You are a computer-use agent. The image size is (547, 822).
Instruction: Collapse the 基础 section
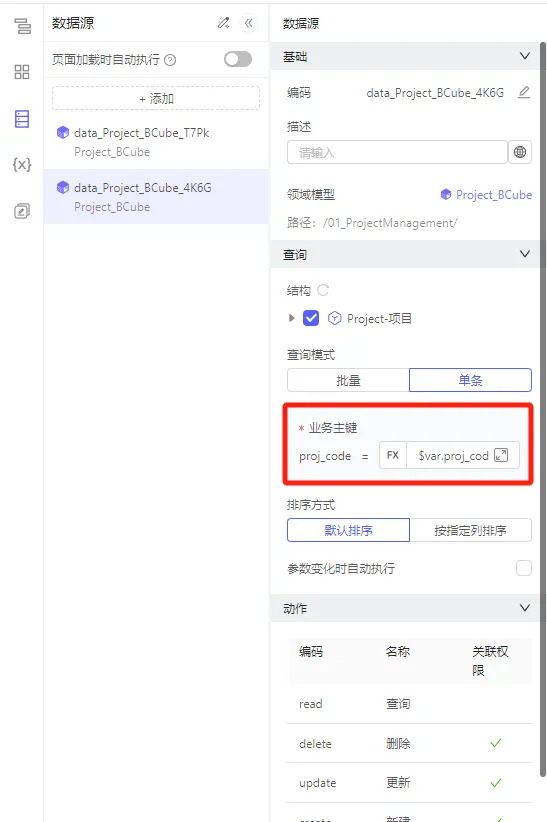(524, 56)
